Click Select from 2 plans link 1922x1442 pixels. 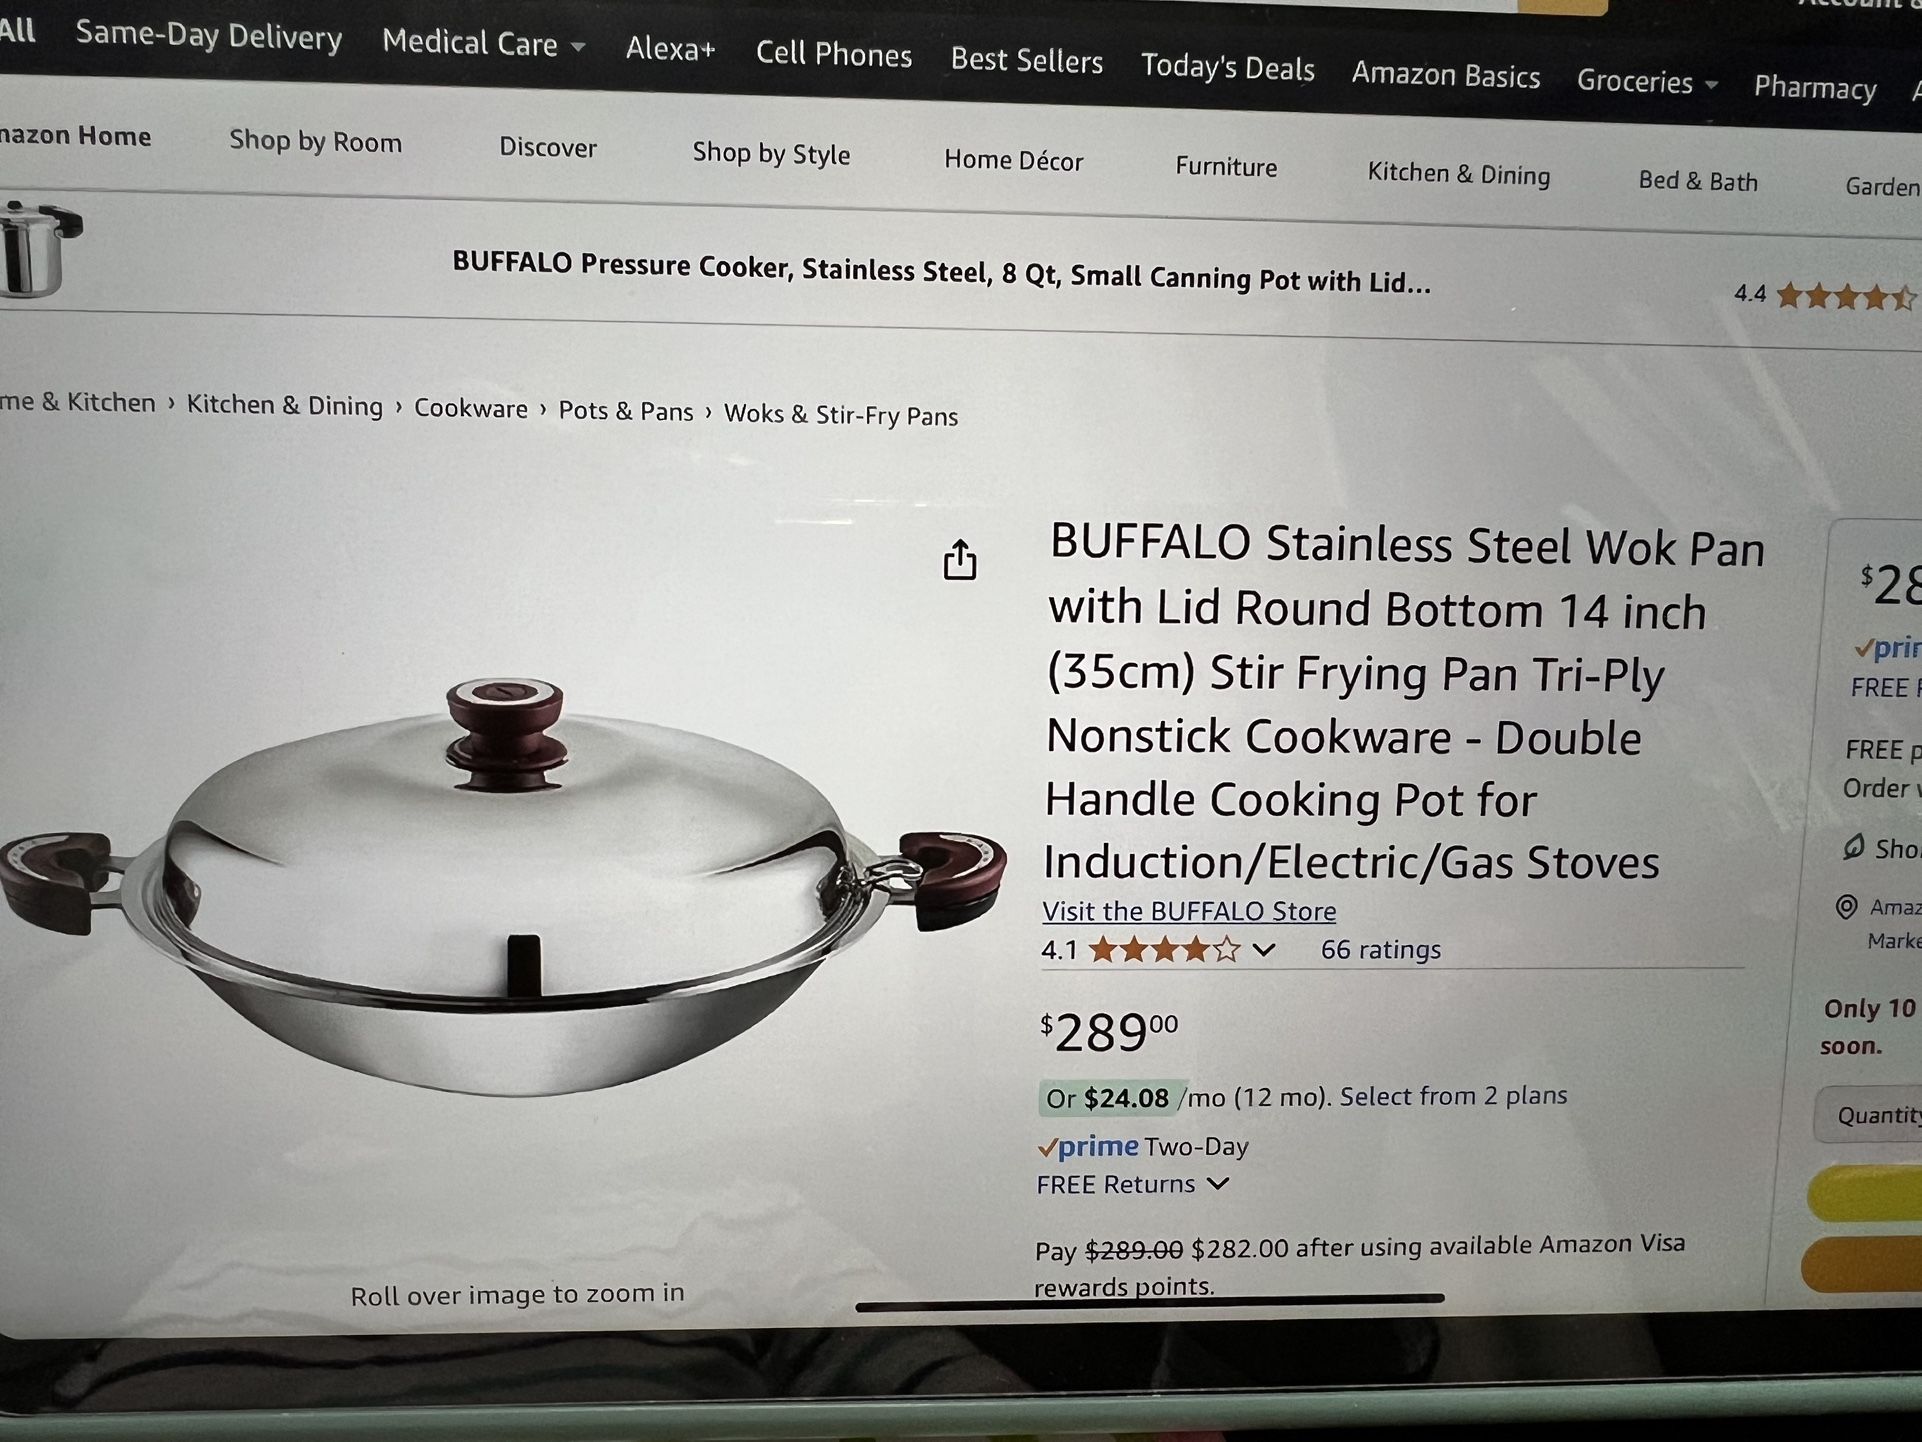click(1453, 1096)
